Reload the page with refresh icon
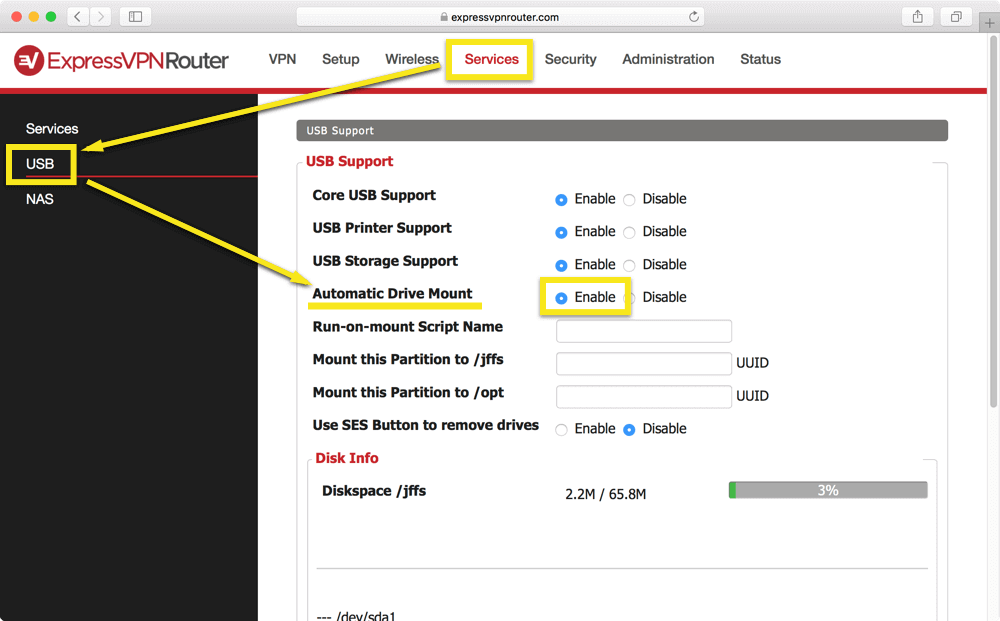The image size is (1000, 621). [694, 17]
